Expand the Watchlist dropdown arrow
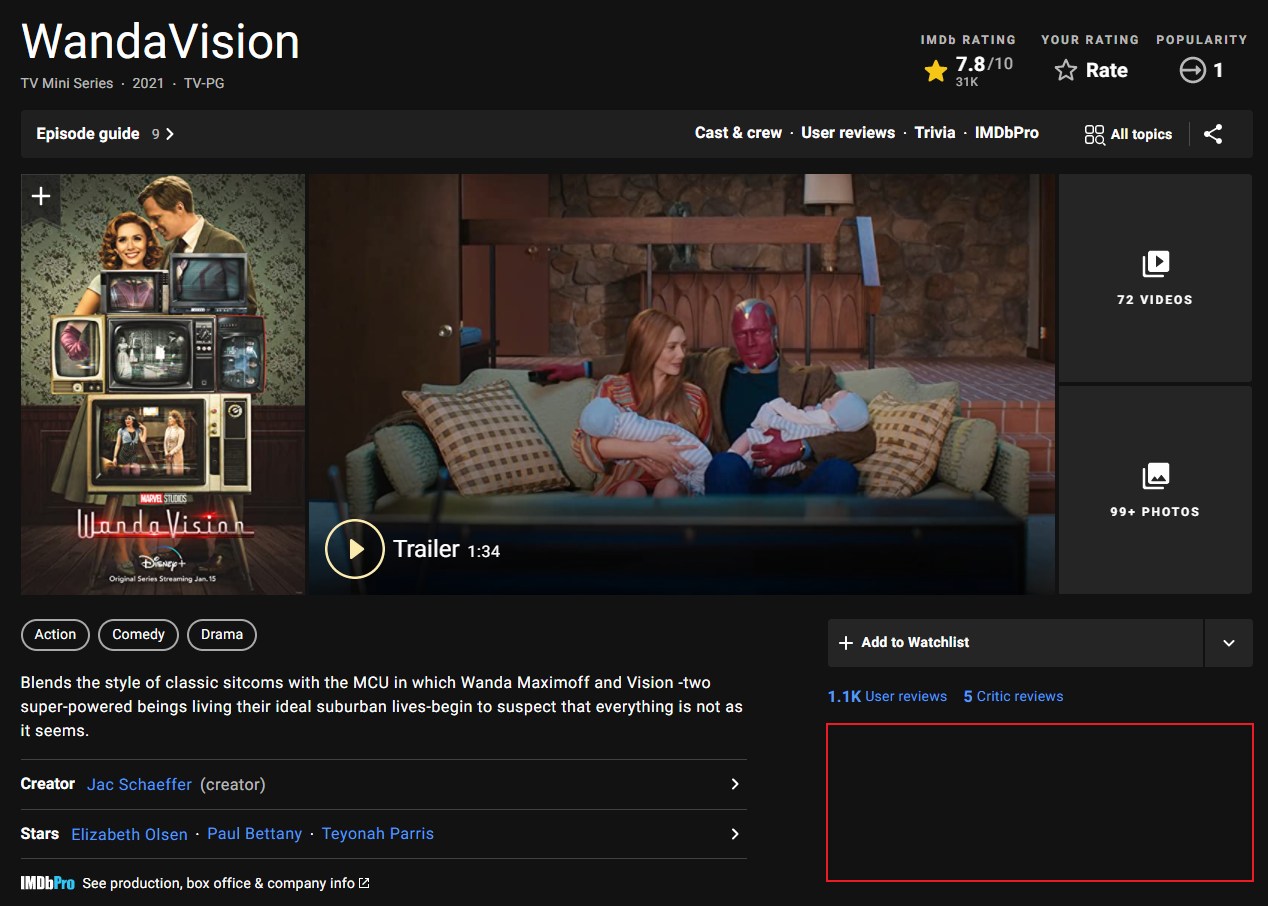 pyautogui.click(x=1229, y=643)
